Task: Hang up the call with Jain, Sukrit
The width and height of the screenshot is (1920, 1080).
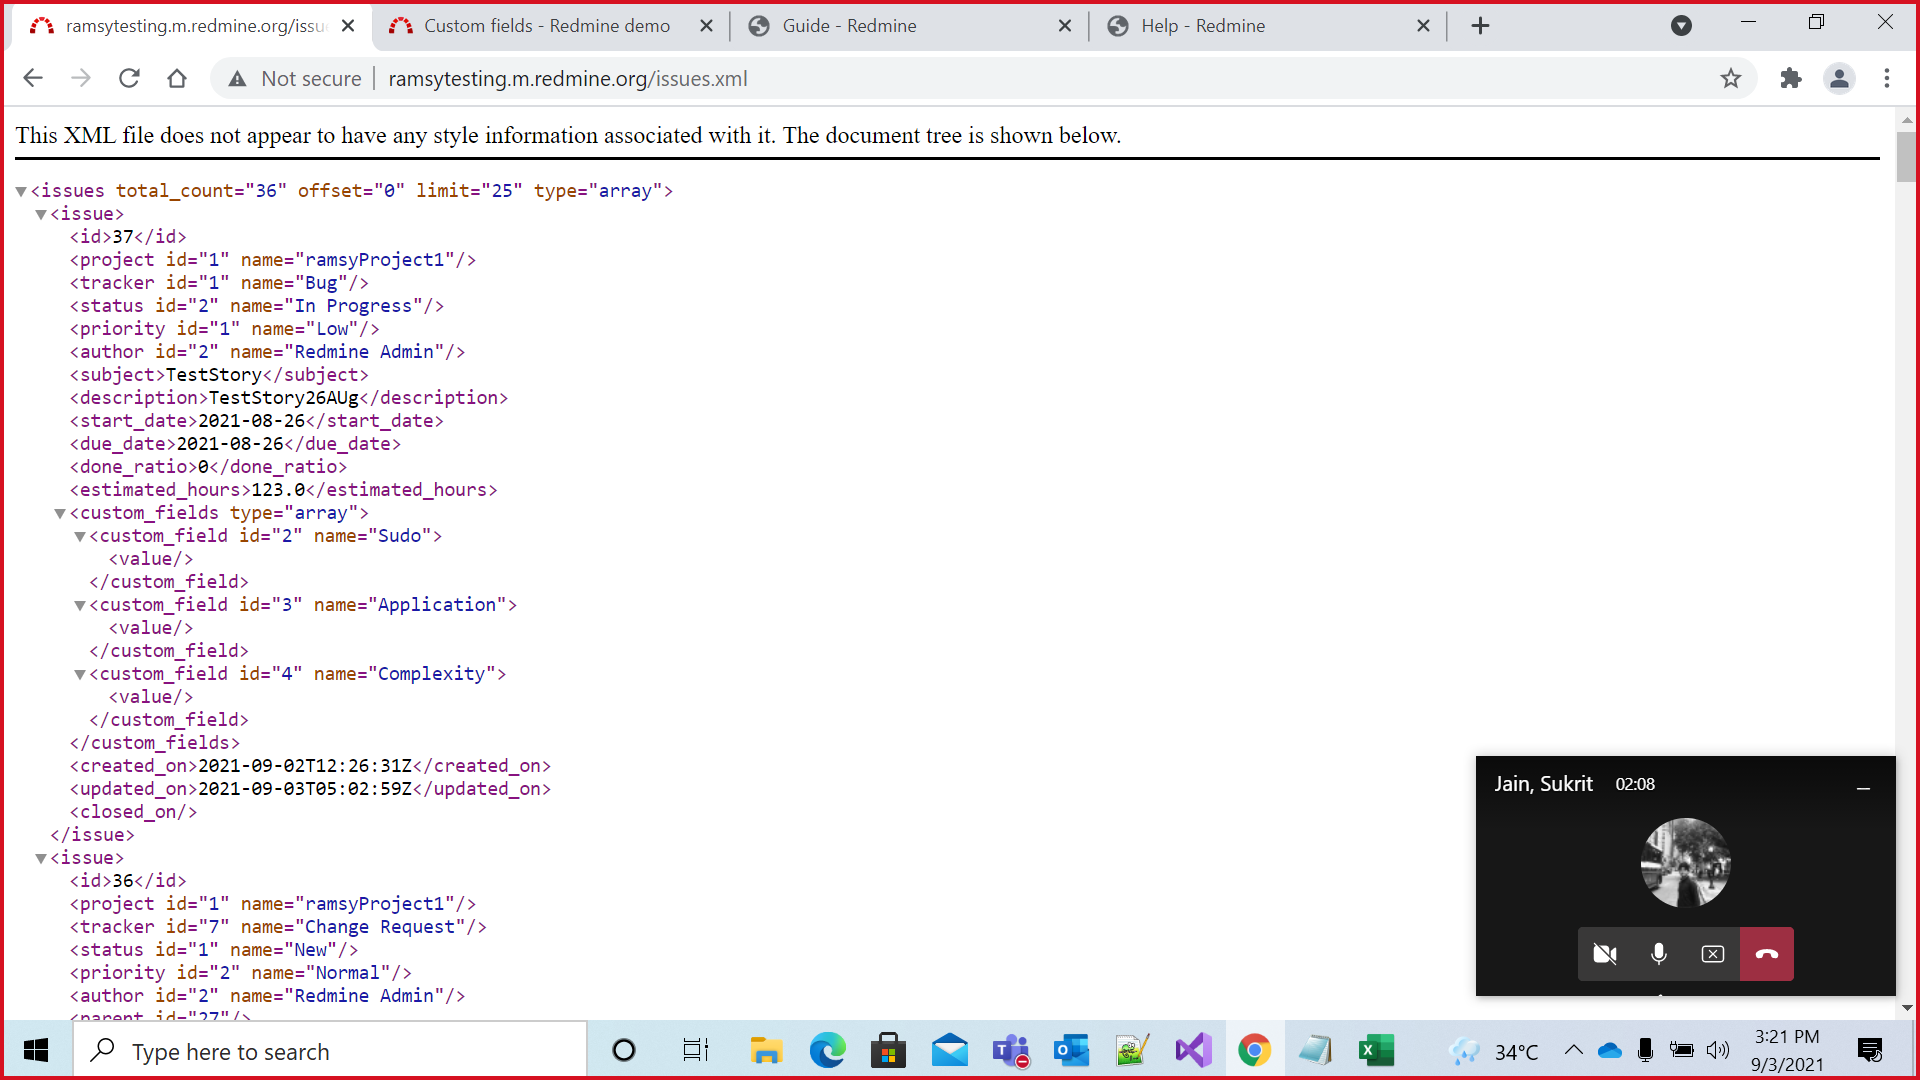Action: [x=1767, y=954]
